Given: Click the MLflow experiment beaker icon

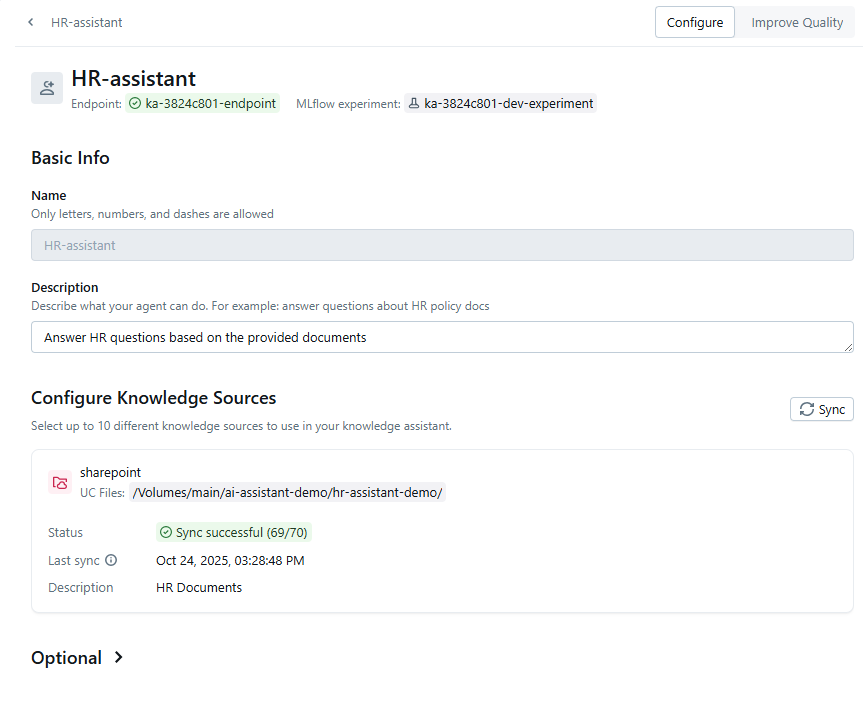Looking at the screenshot, I should click(413, 103).
